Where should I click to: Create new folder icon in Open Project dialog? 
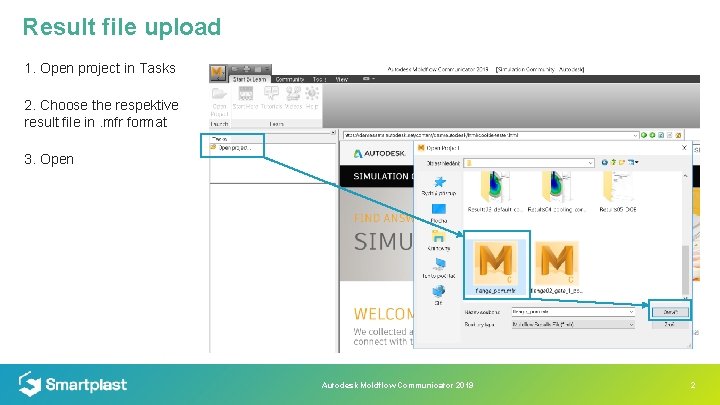click(622, 162)
